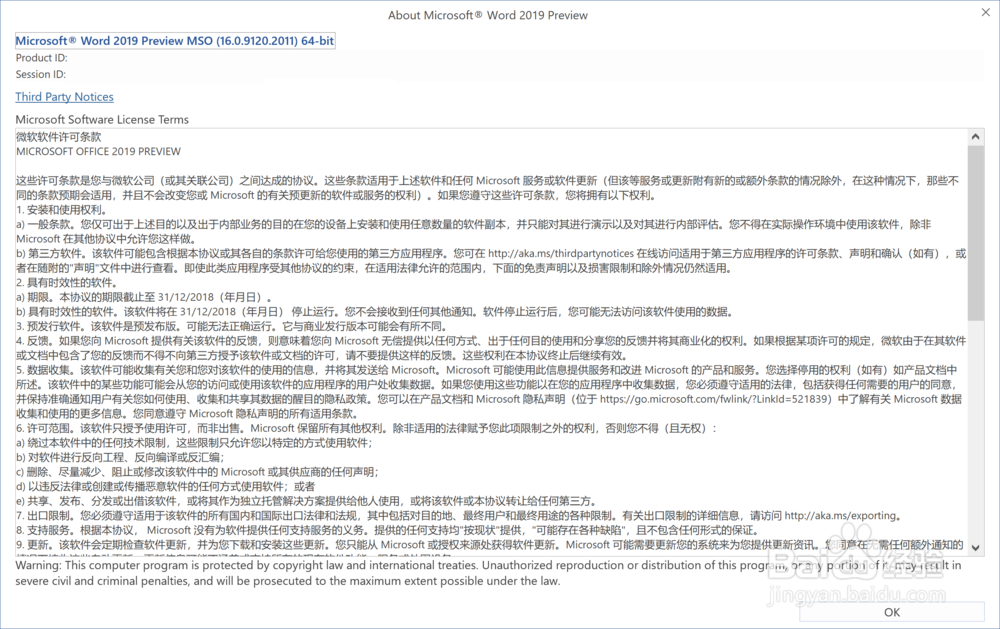The height and width of the screenshot is (629, 1000).
Task: Click the copyright Warning text
Action: pyautogui.click(x=488, y=573)
